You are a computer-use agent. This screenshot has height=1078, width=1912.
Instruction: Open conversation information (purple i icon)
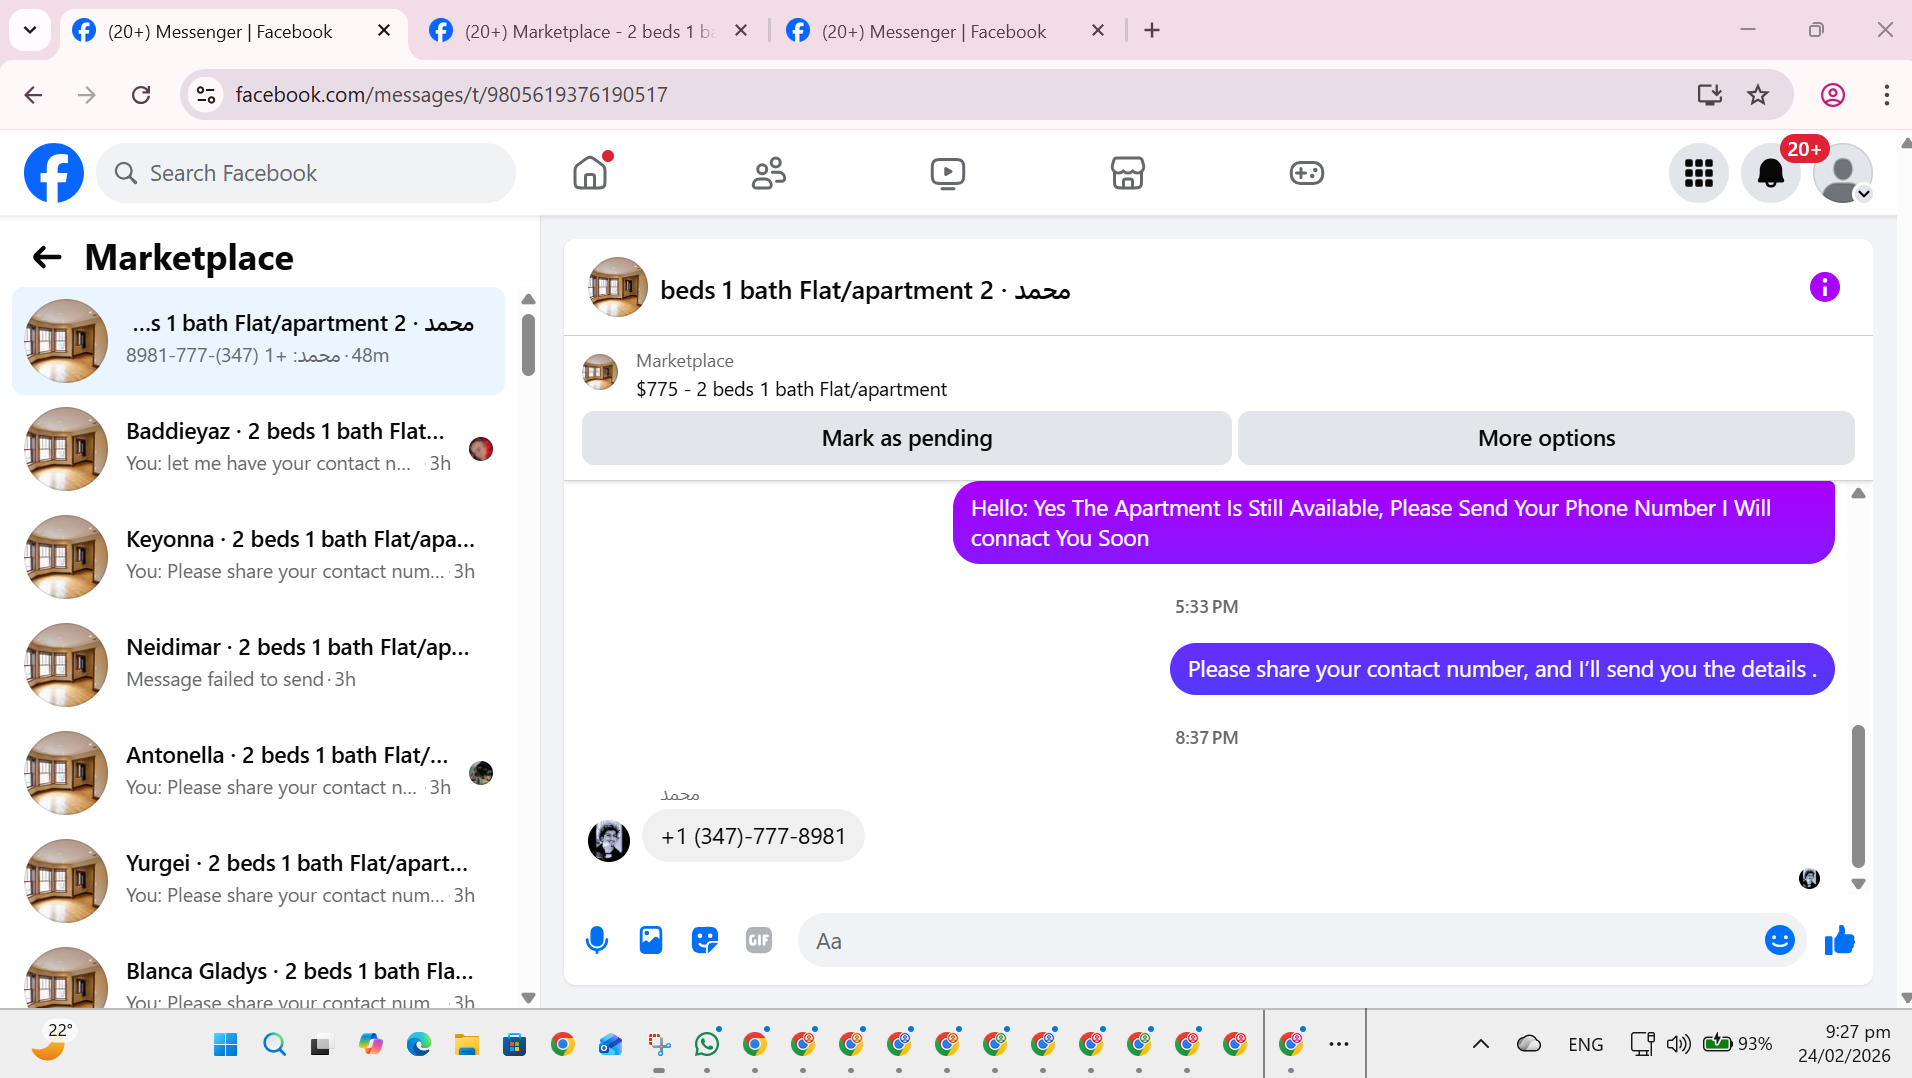coord(1824,288)
